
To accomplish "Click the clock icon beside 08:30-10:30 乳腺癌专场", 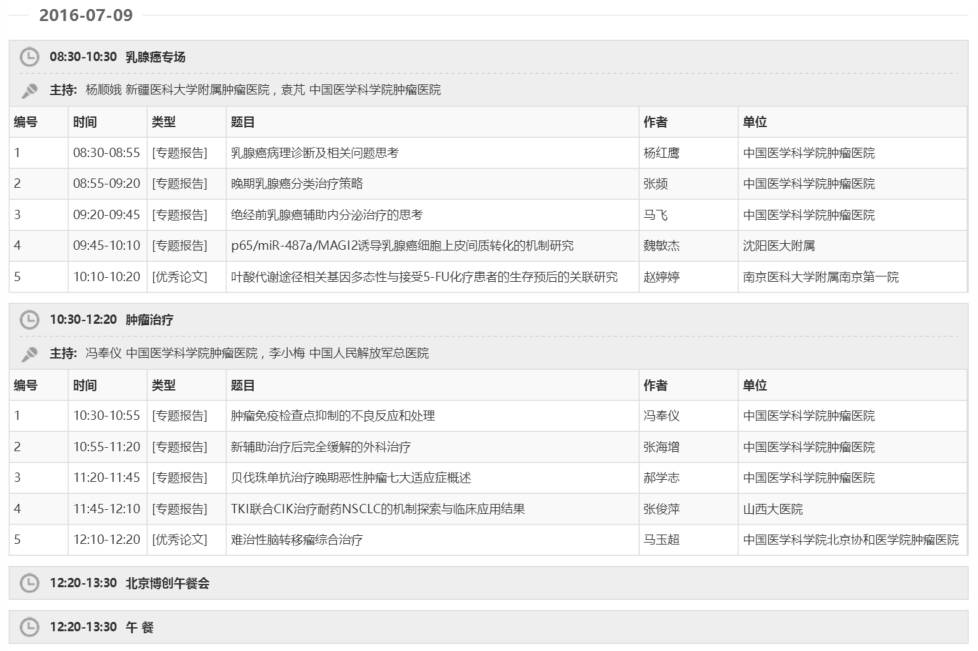I will click(29, 57).
